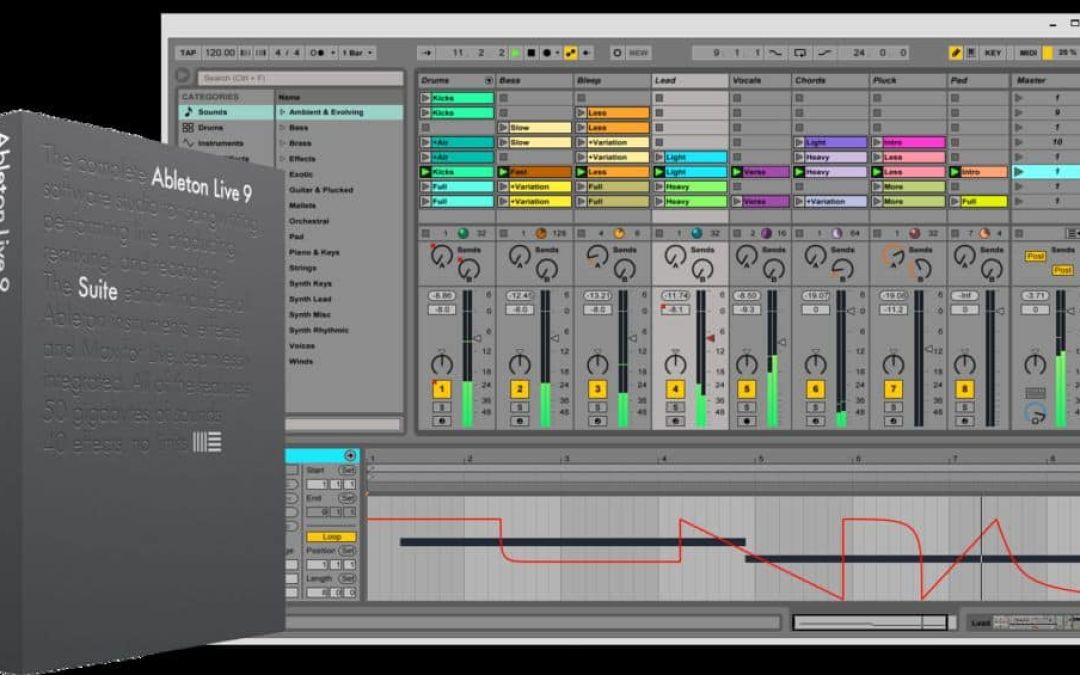
Task: Arm the Pluck track for recording
Action: point(893,421)
